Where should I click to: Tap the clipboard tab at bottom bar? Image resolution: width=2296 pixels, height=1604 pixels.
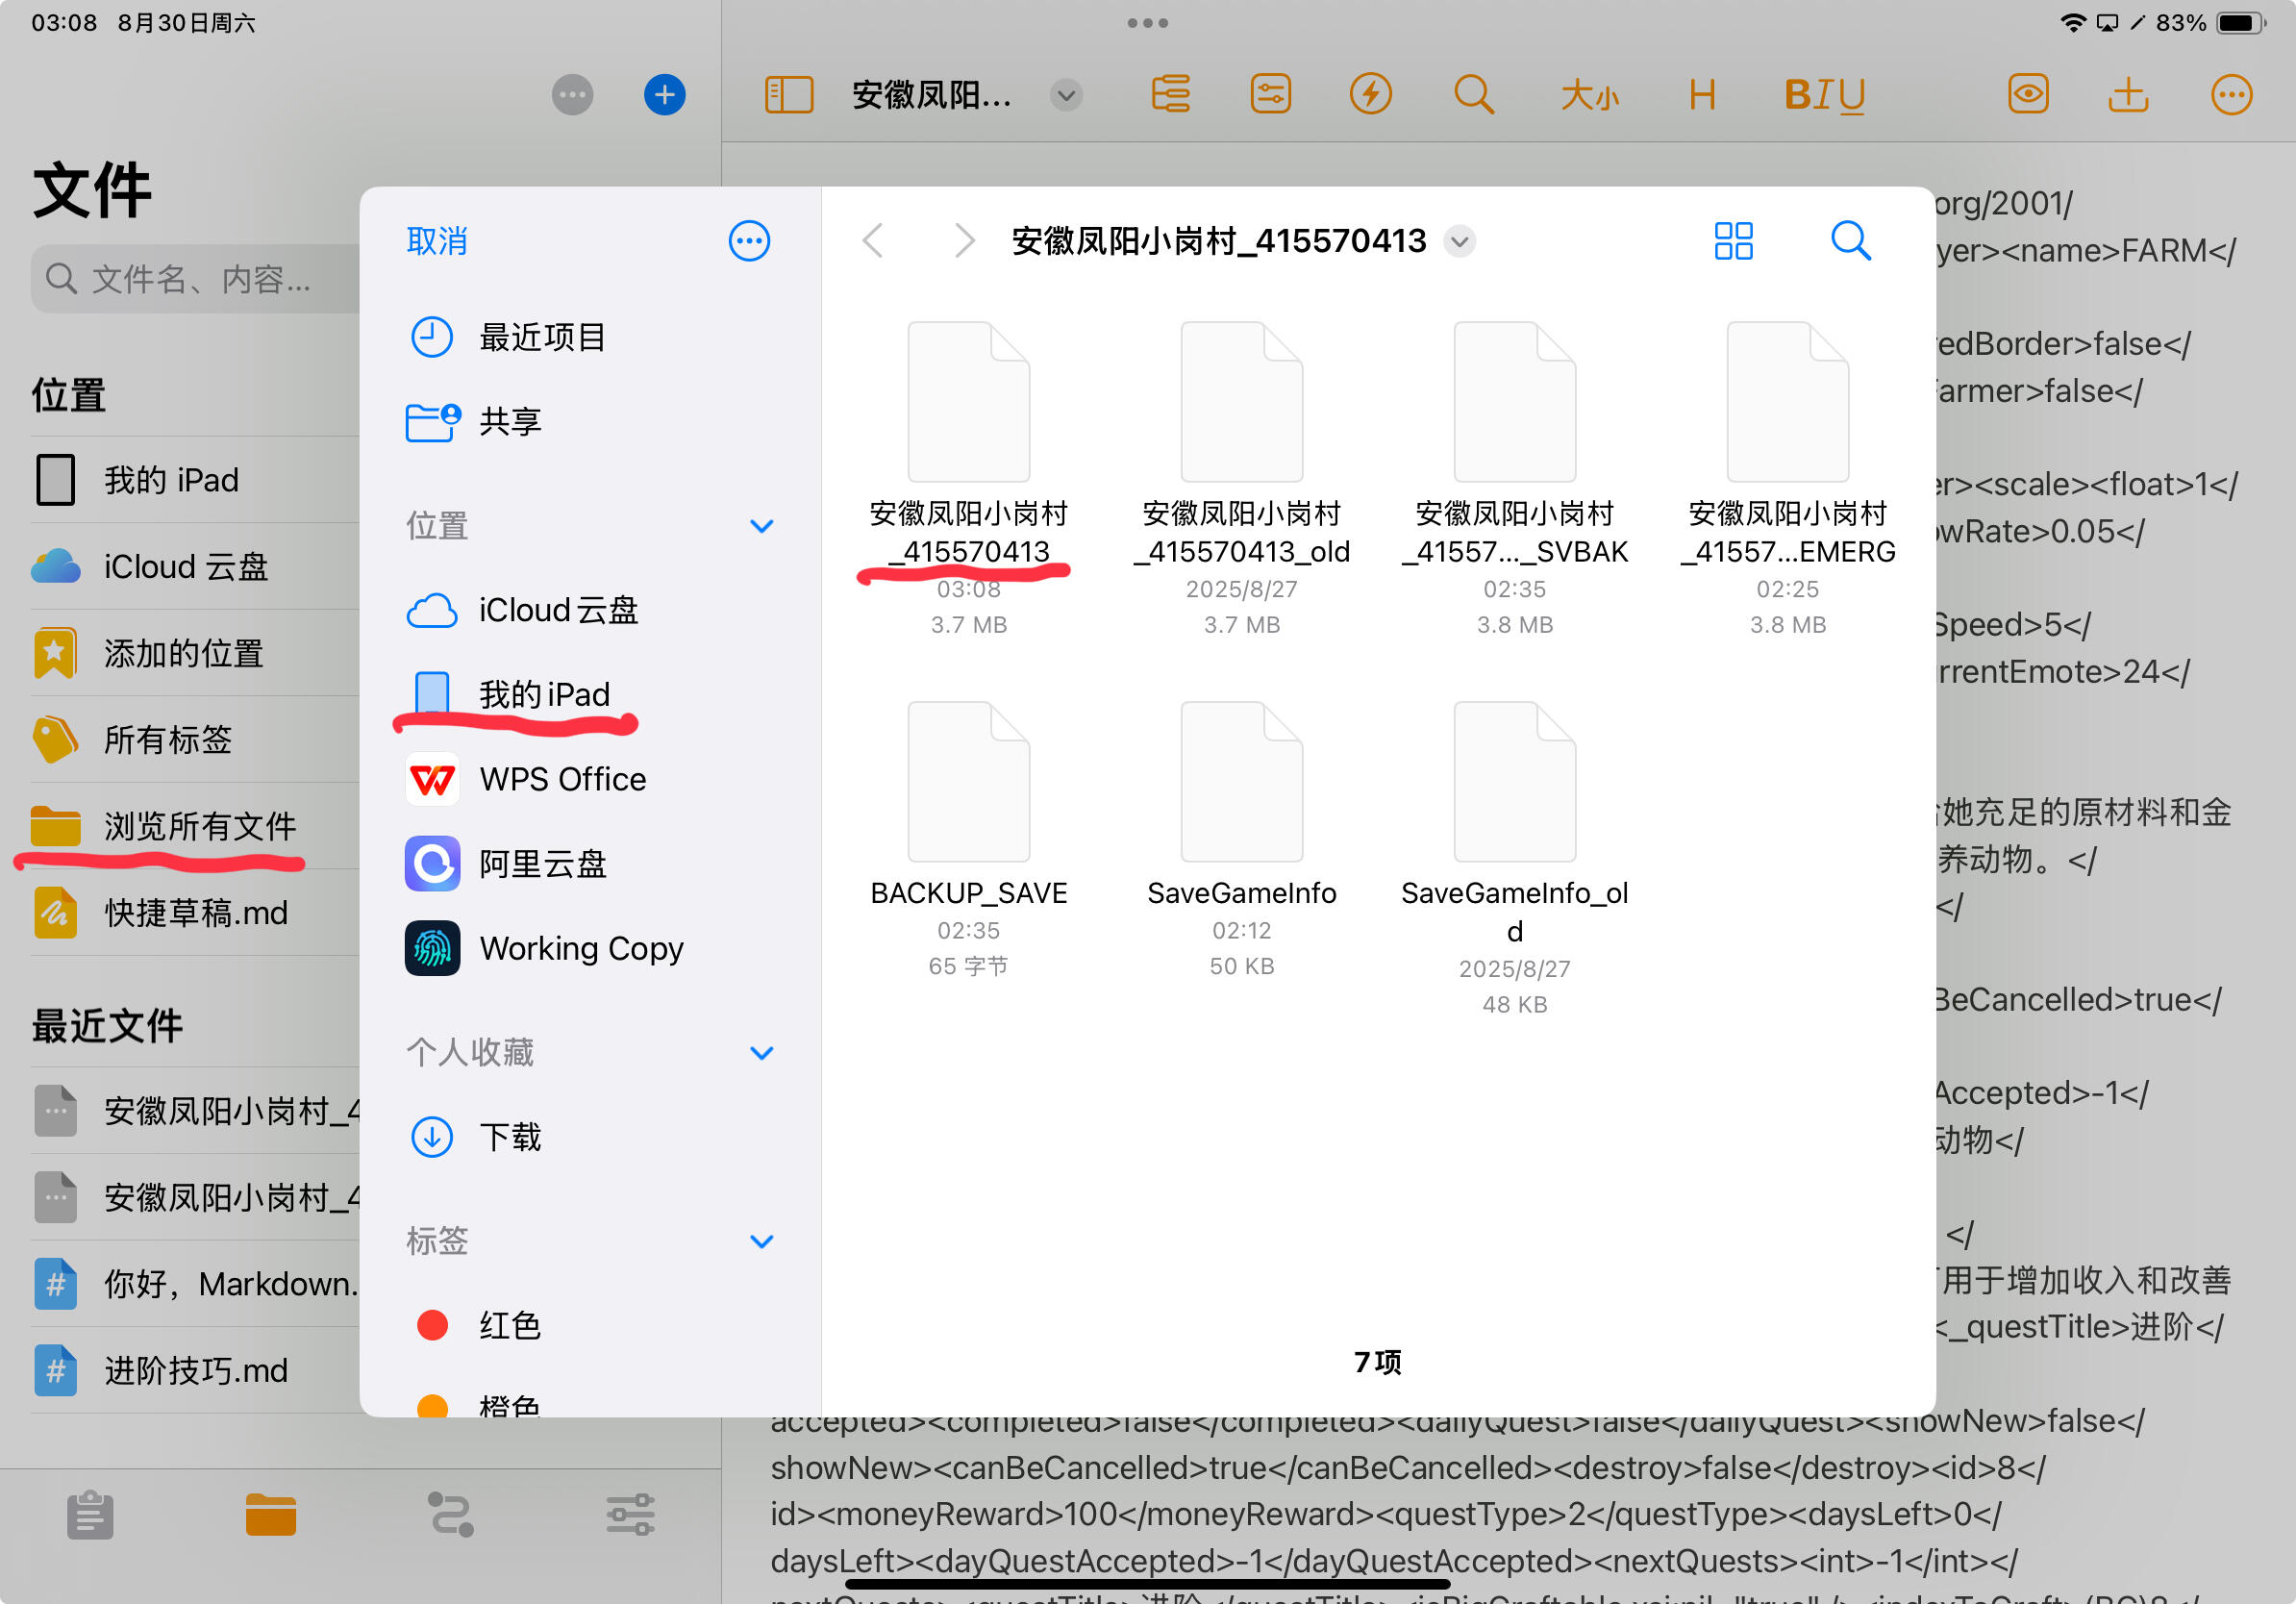coord(90,1515)
